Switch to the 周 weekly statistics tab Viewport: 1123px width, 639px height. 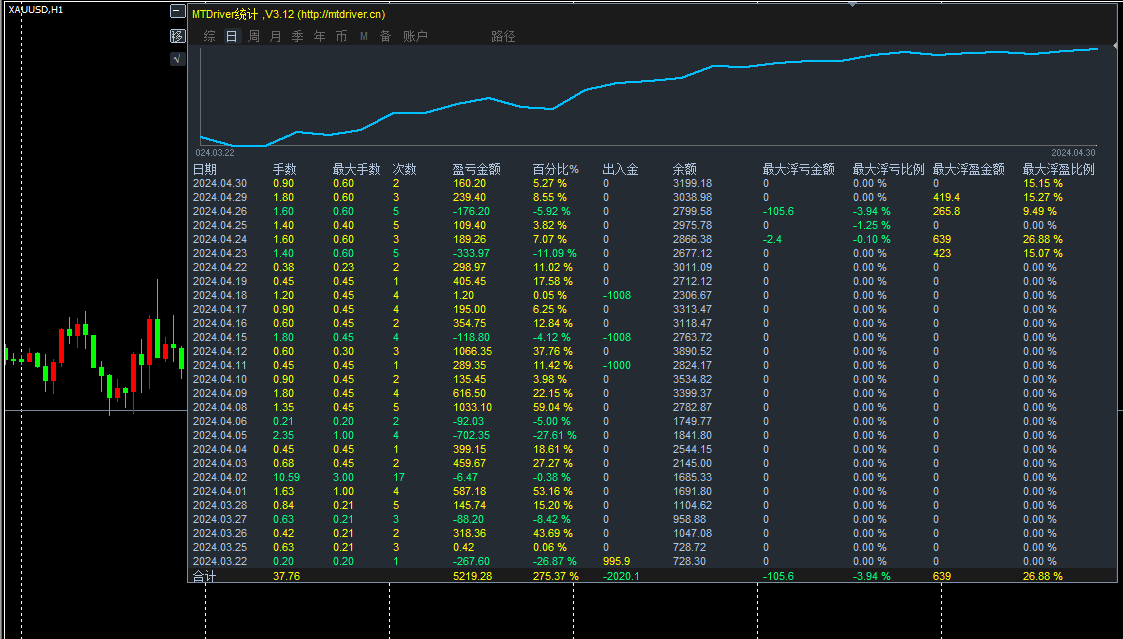coord(254,36)
